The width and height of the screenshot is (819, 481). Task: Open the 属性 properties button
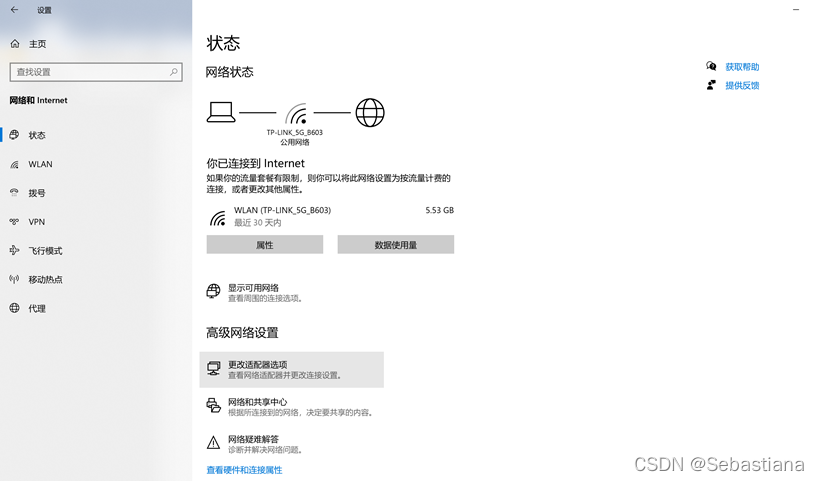pyautogui.click(x=265, y=244)
